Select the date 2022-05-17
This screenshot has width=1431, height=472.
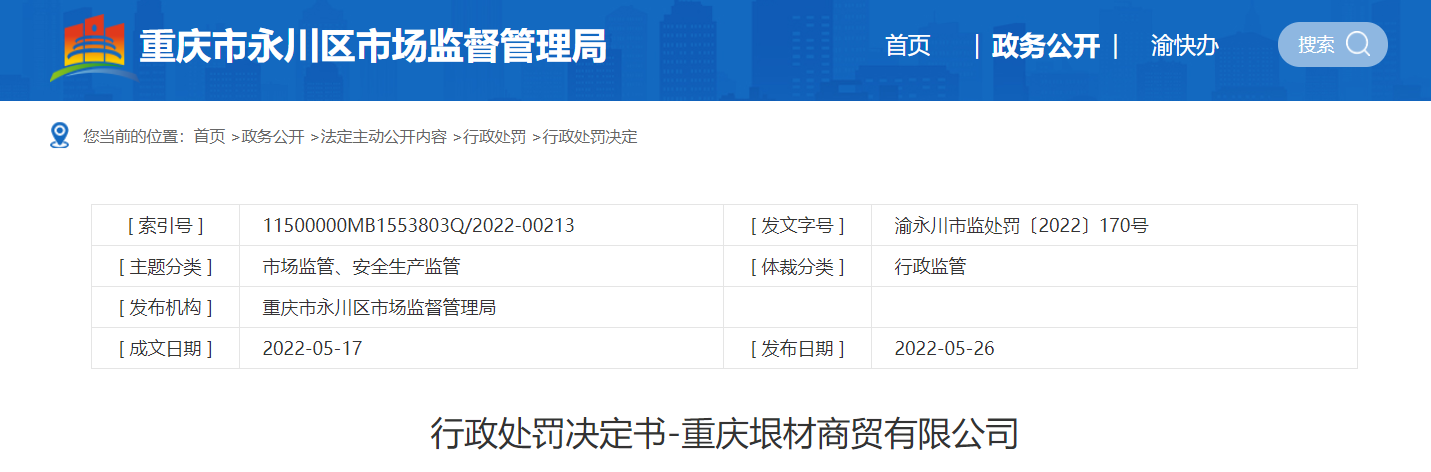click(312, 349)
